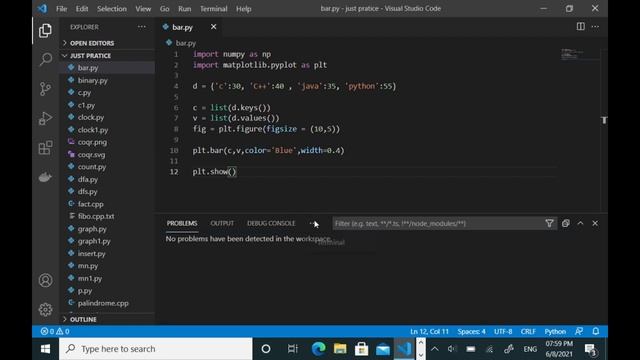Image resolution: width=640 pixels, height=360 pixels.
Task: Expand the Outline section
Action: tap(83, 320)
